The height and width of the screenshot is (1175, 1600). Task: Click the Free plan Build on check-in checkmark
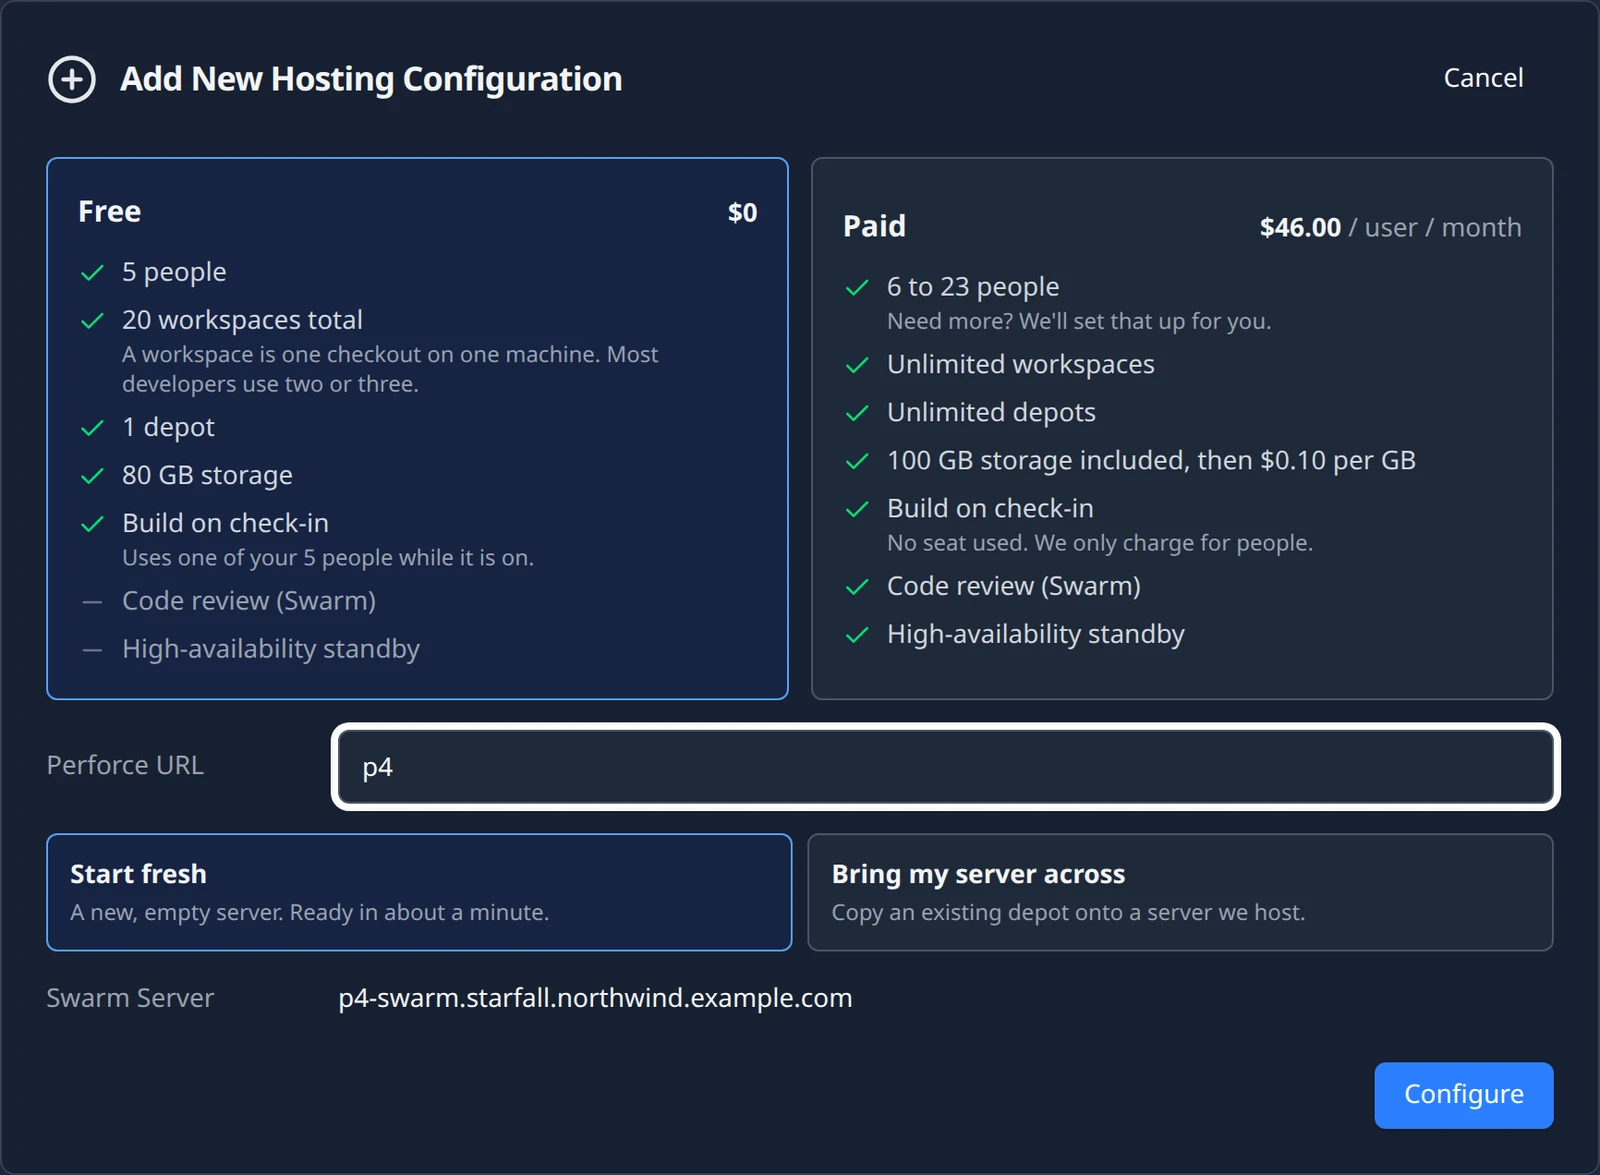92,524
